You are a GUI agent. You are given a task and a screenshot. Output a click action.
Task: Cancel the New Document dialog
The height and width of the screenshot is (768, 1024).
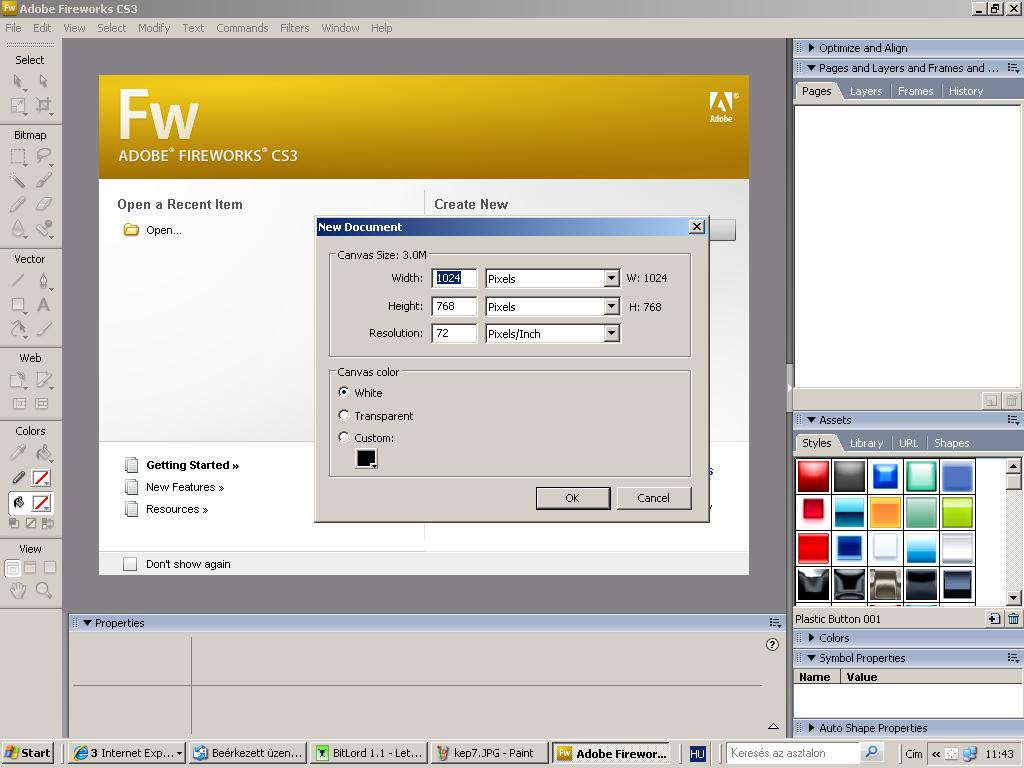click(x=653, y=498)
